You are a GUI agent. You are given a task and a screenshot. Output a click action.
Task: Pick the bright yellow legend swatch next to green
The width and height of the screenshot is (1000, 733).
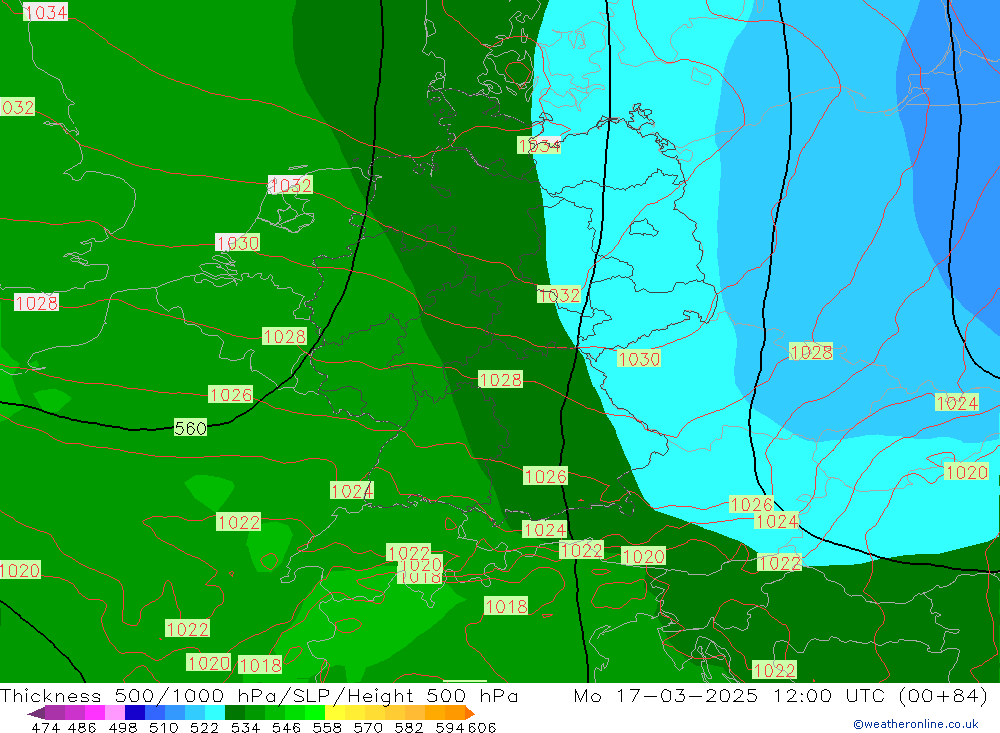(x=335, y=713)
